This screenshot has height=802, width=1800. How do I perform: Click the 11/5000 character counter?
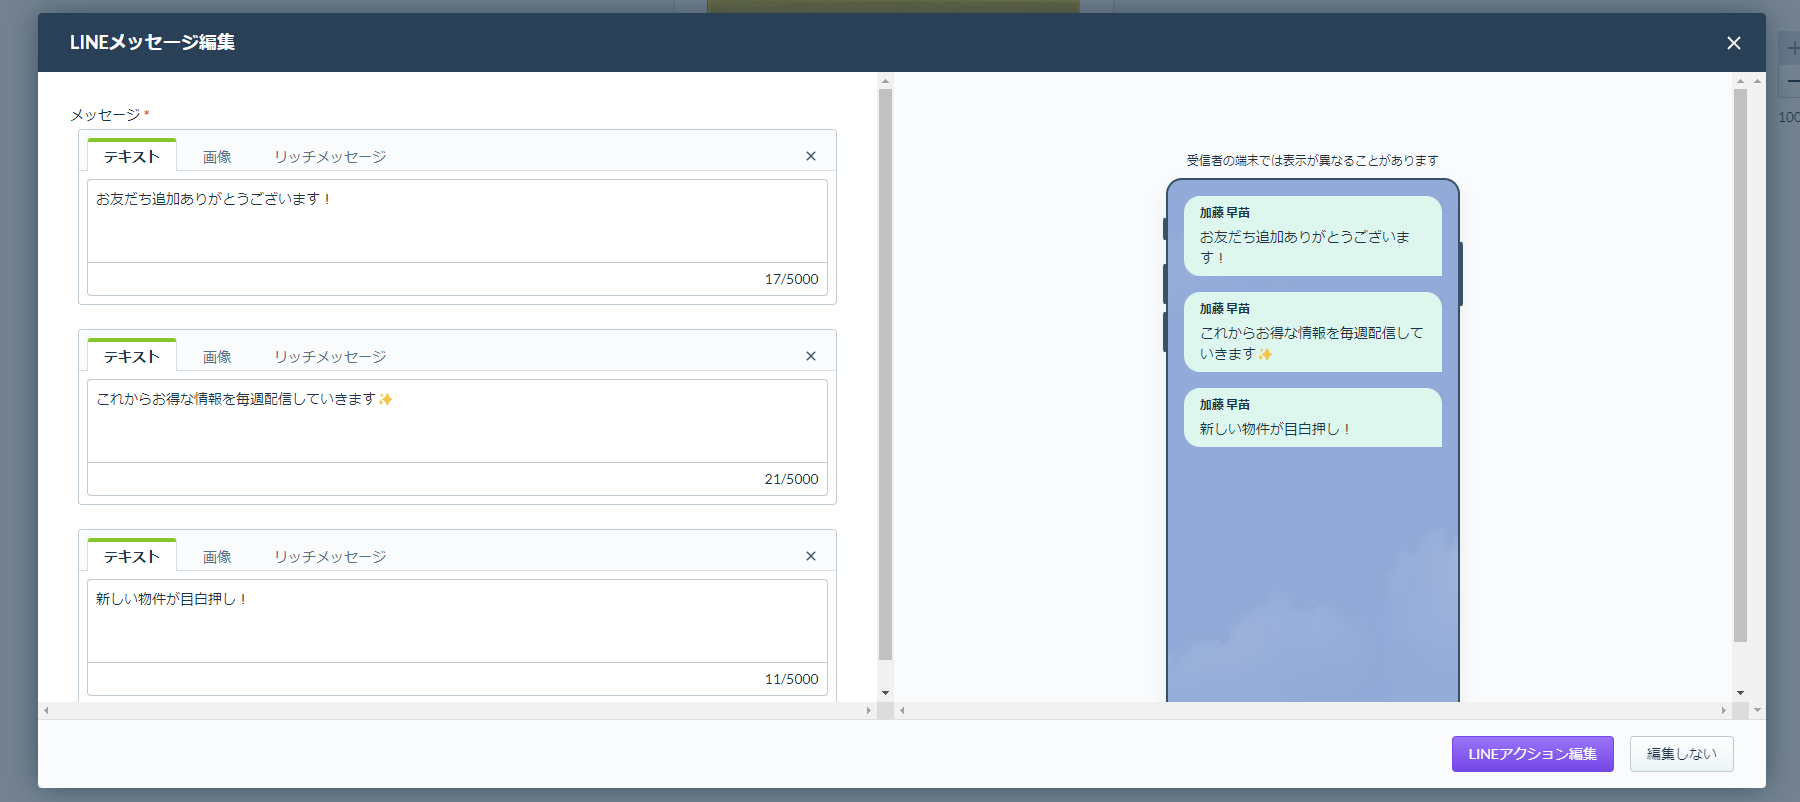click(791, 679)
